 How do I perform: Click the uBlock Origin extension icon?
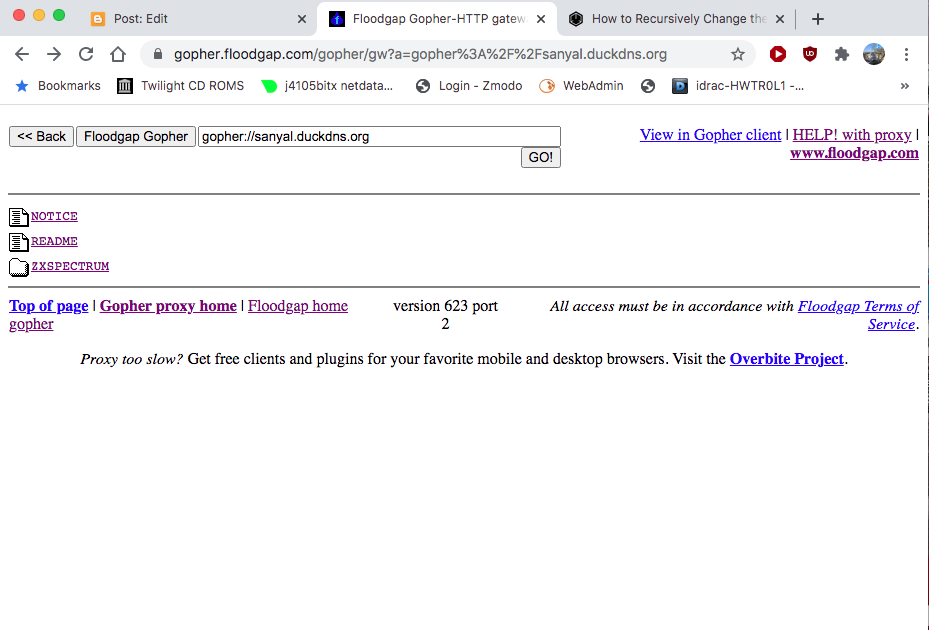click(810, 55)
